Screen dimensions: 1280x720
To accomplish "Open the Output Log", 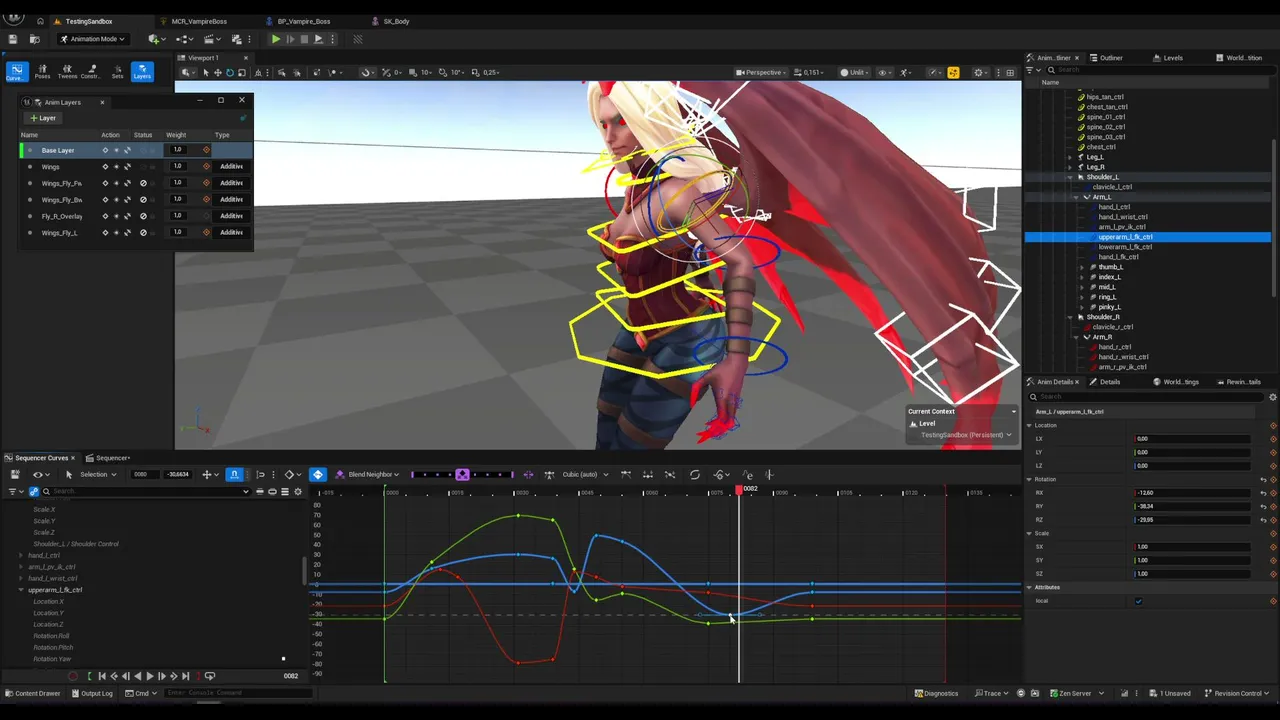I will pyautogui.click(x=92, y=693).
